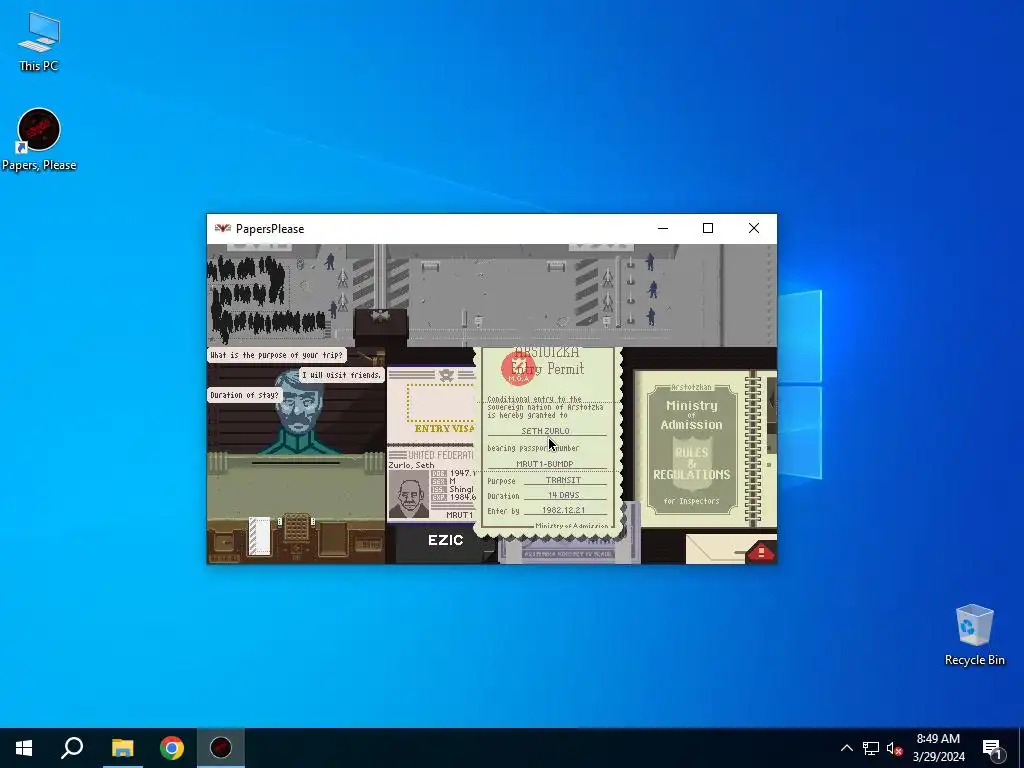This screenshot has width=1024, height=768.
Task: Click the "Duration of stay?" speech bubble
Action: [x=244, y=394]
